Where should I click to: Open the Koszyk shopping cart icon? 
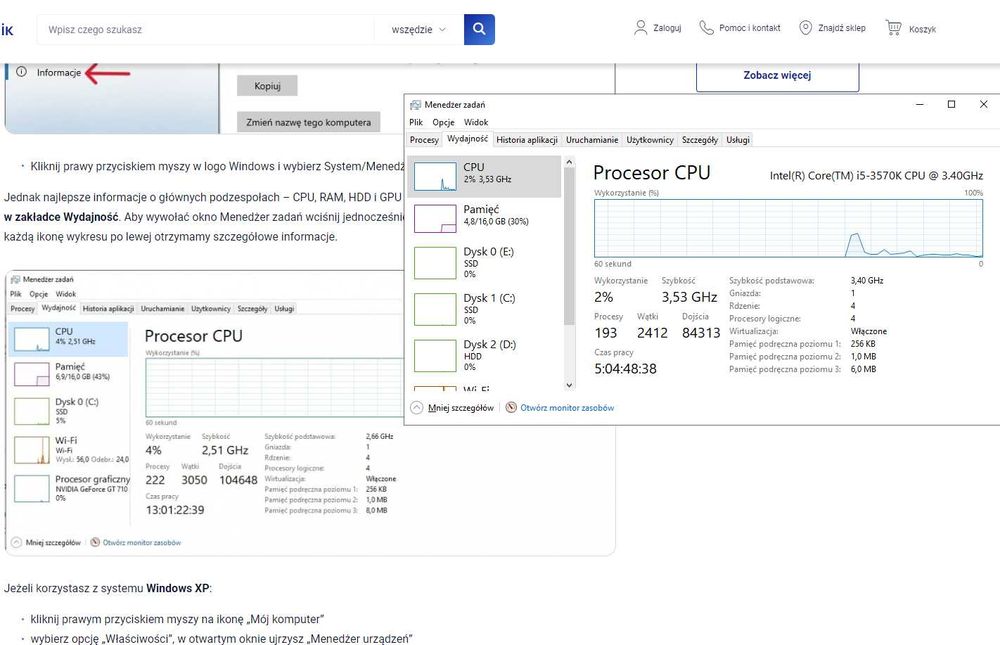pos(893,28)
